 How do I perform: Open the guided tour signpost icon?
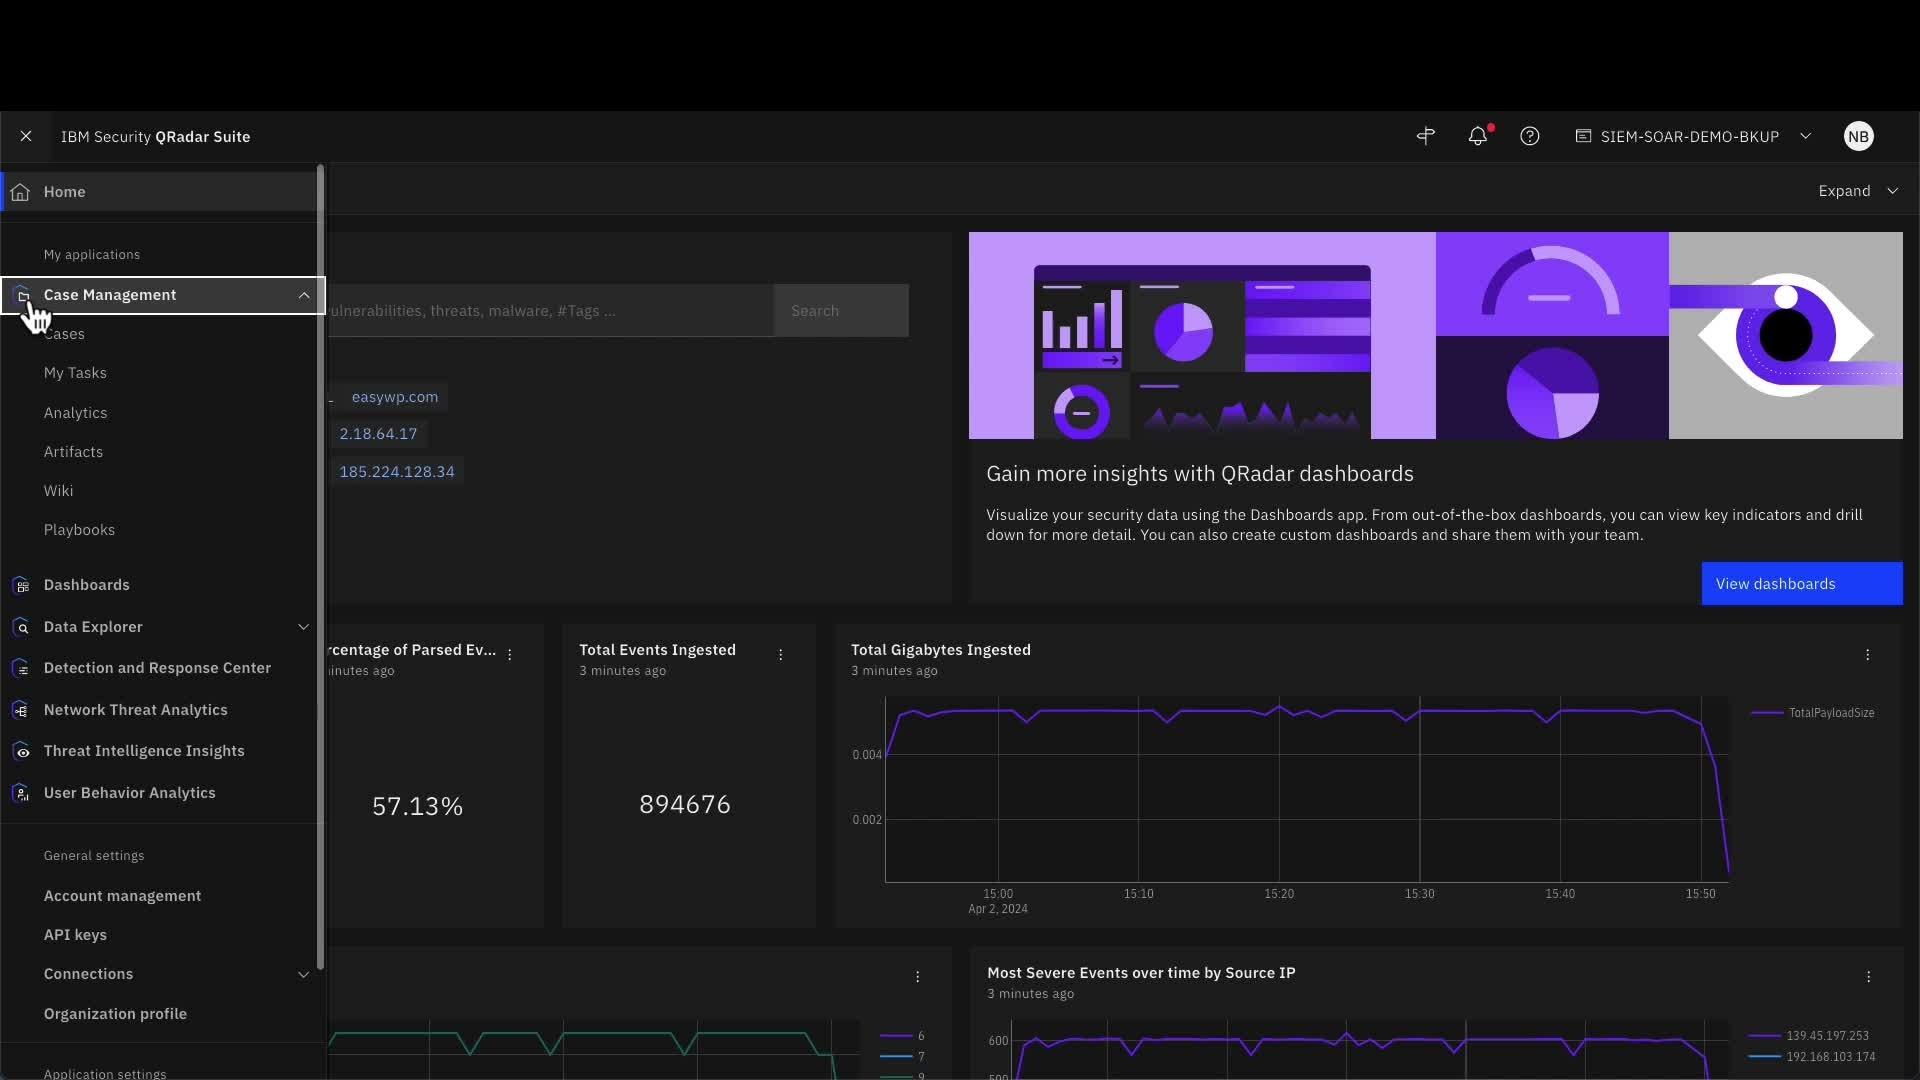[x=1426, y=137]
